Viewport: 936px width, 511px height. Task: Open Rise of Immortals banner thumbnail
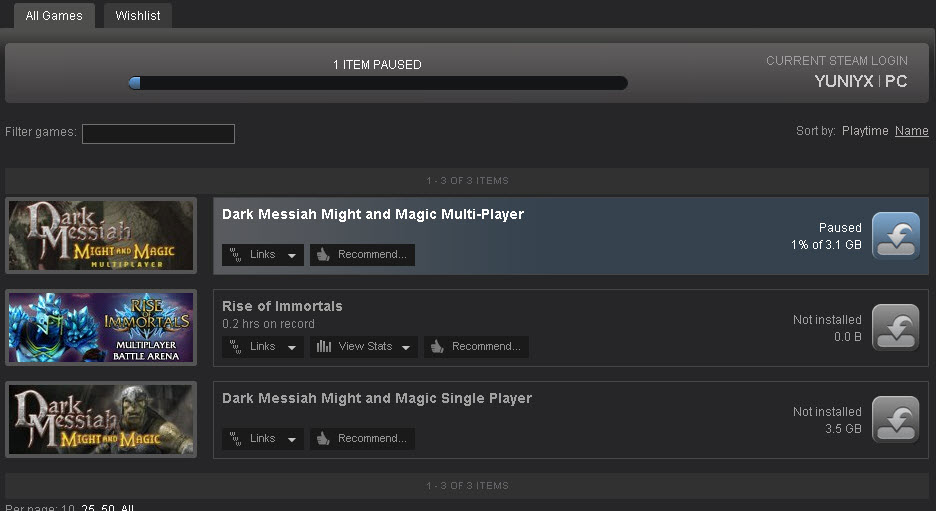[x=101, y=328]
